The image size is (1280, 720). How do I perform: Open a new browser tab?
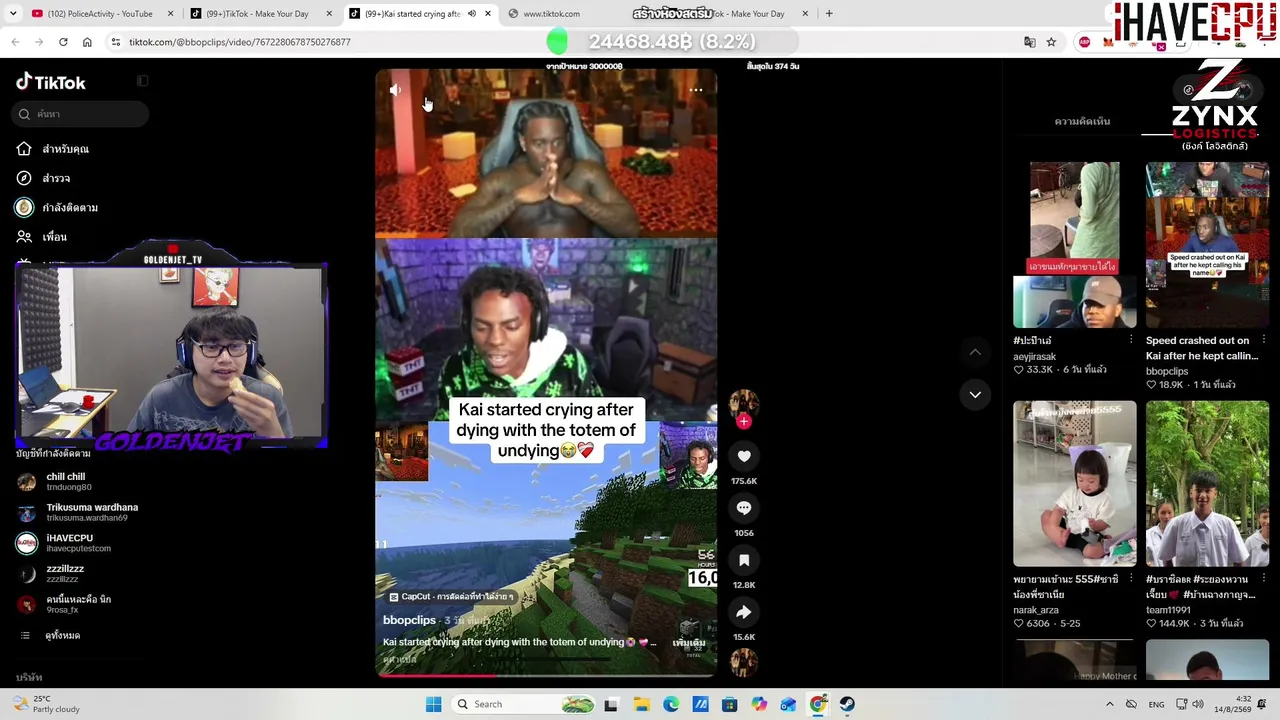point(829,14)
